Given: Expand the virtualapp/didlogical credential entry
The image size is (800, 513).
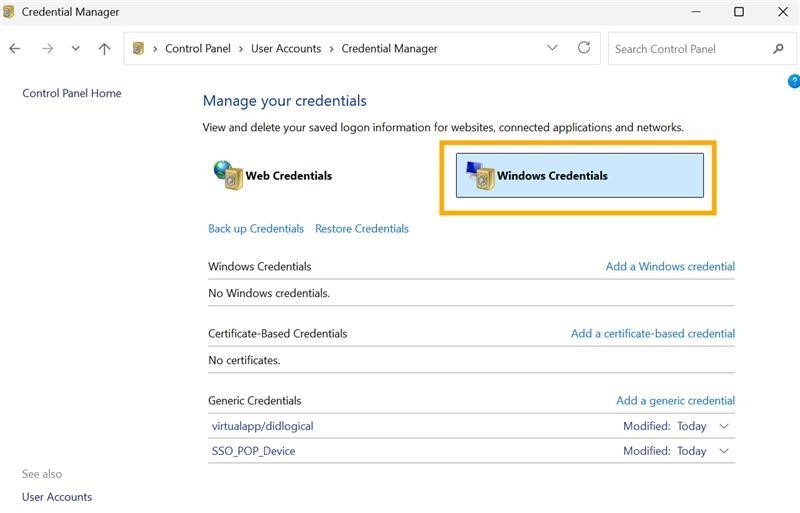Looking at the screenshot, I should point(725,426).
